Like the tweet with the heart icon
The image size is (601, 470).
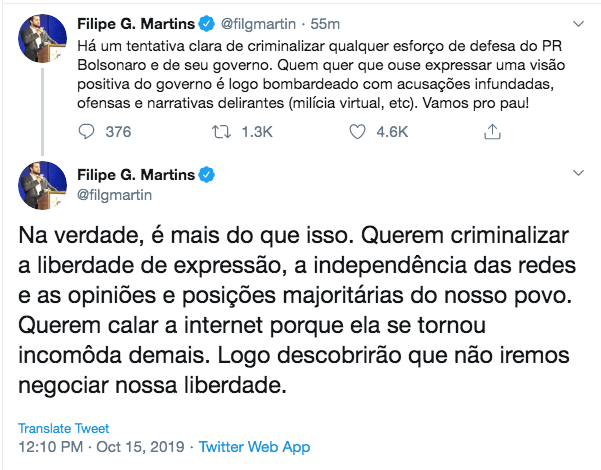click(x=357, y=131)
